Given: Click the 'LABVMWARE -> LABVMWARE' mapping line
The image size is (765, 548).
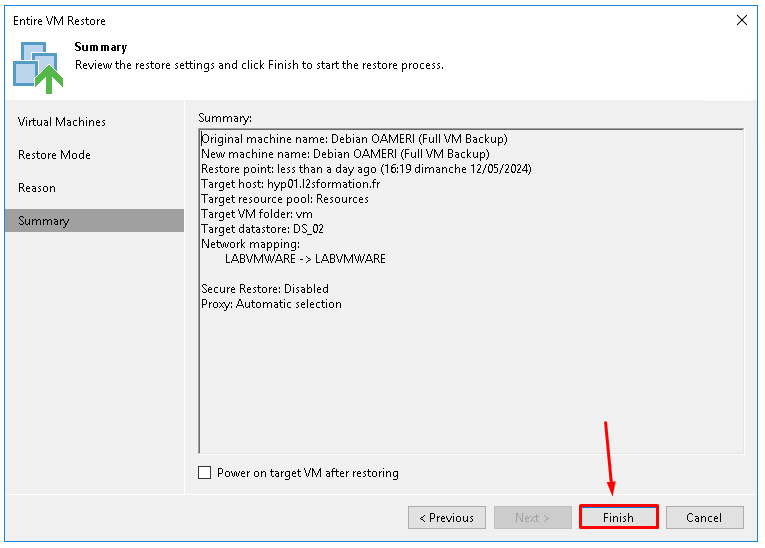Looking at the screenshot, I should (x=305, y=259).
